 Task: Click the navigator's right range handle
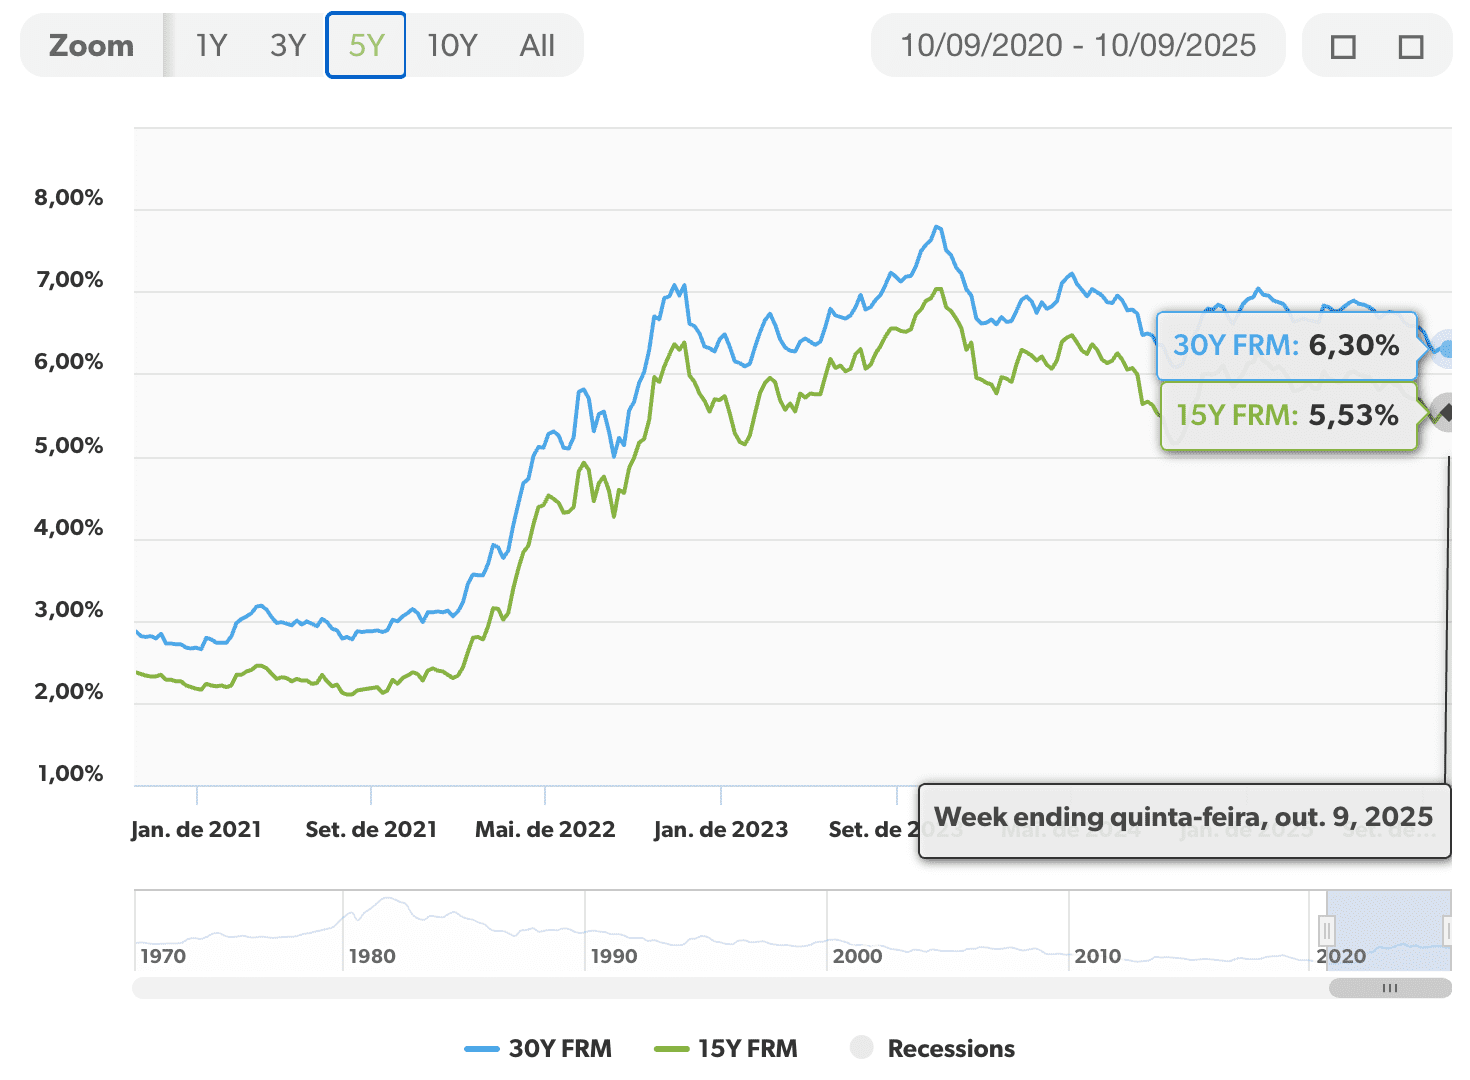1448,931
